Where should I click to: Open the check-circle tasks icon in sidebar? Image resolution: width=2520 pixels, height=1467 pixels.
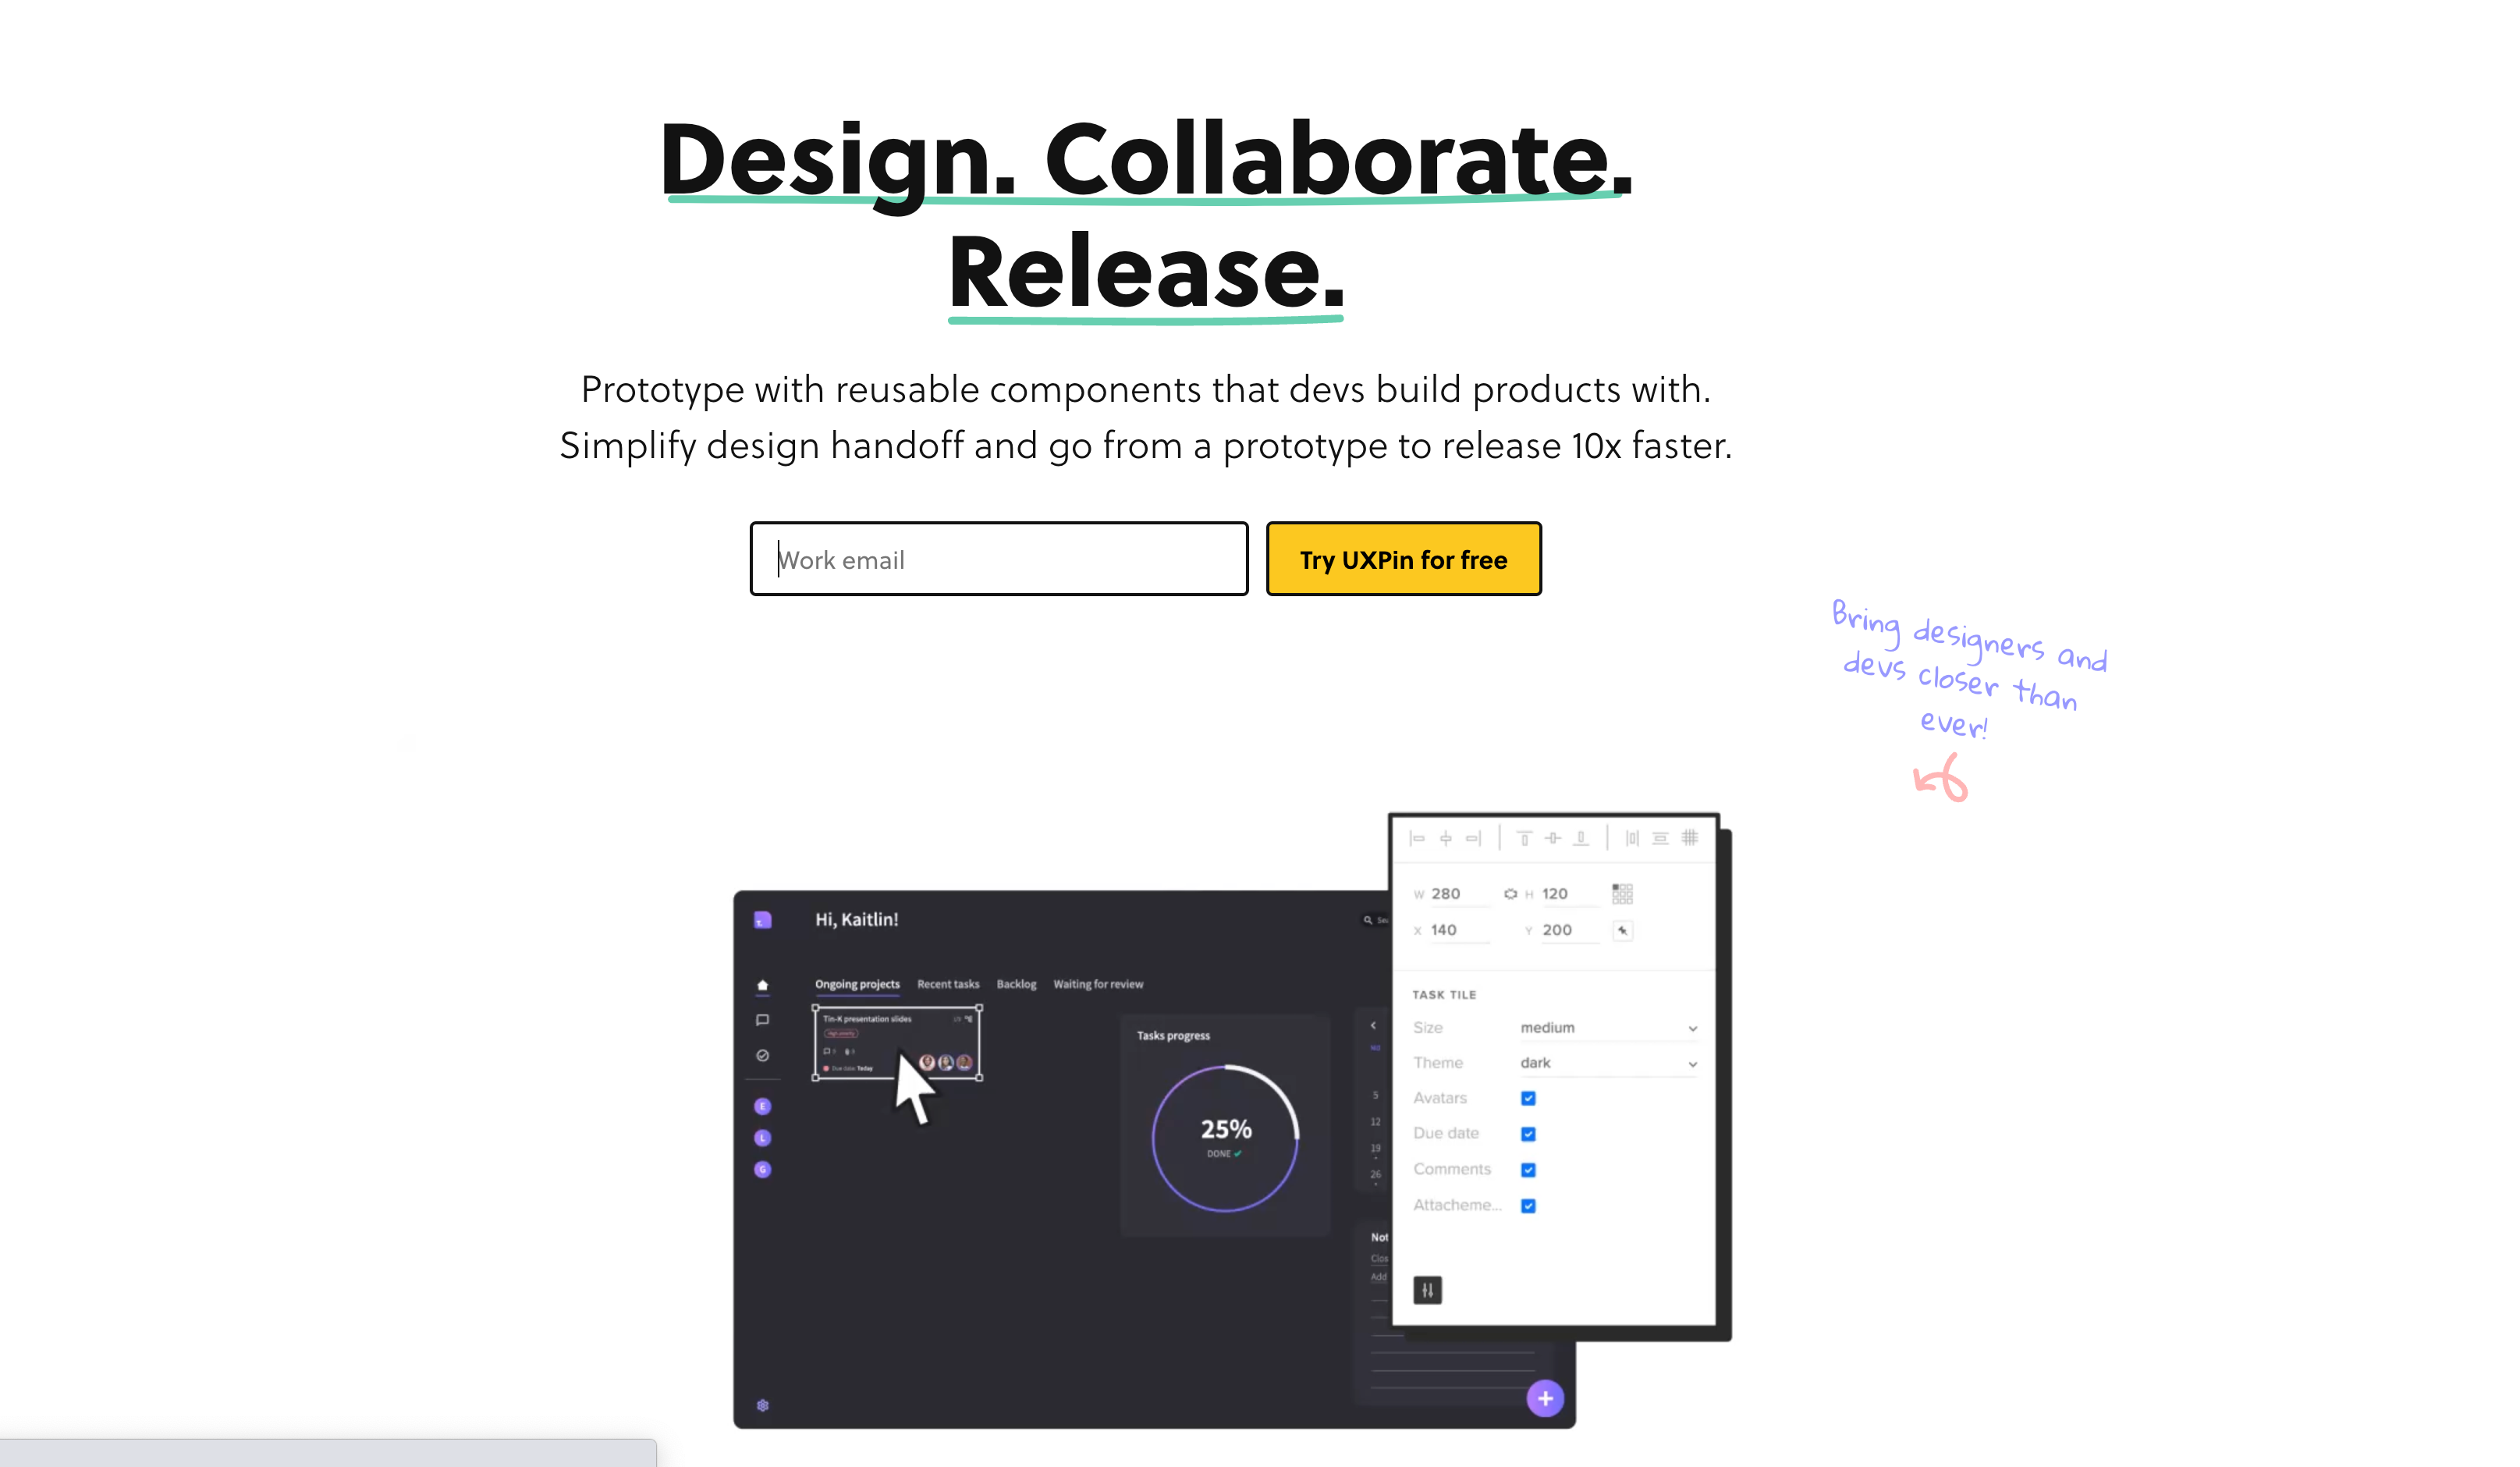762,1056
